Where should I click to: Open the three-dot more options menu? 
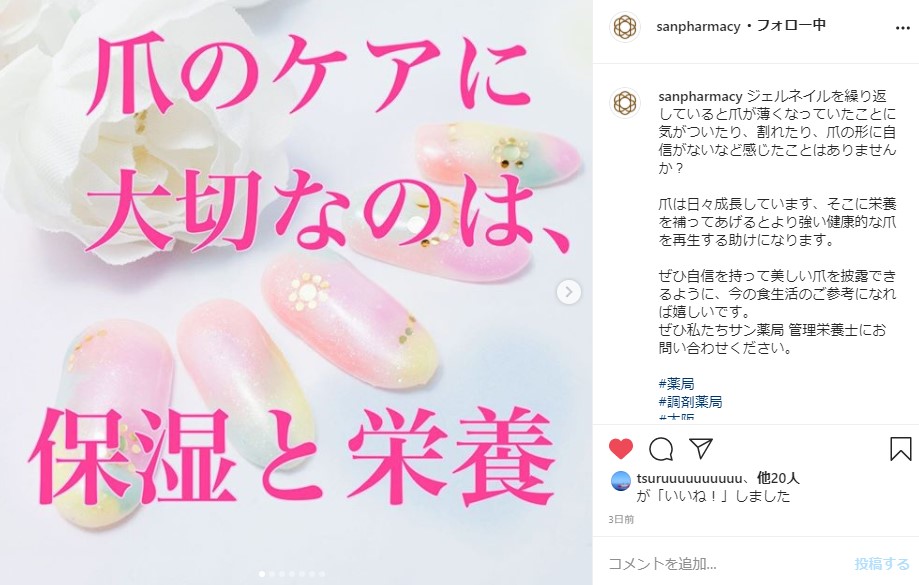(x=903, y=28)
